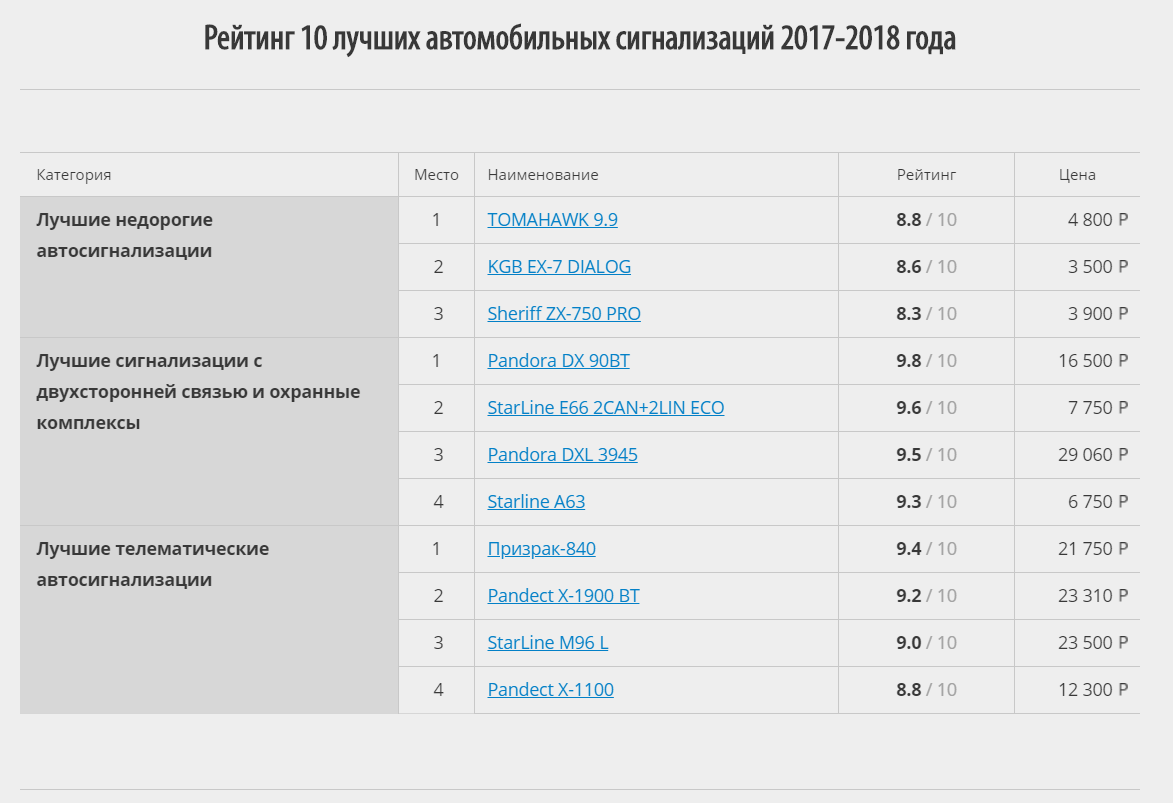
Task: Open the Pandora DXL 3945 link
Action: [x=563, y=455]
